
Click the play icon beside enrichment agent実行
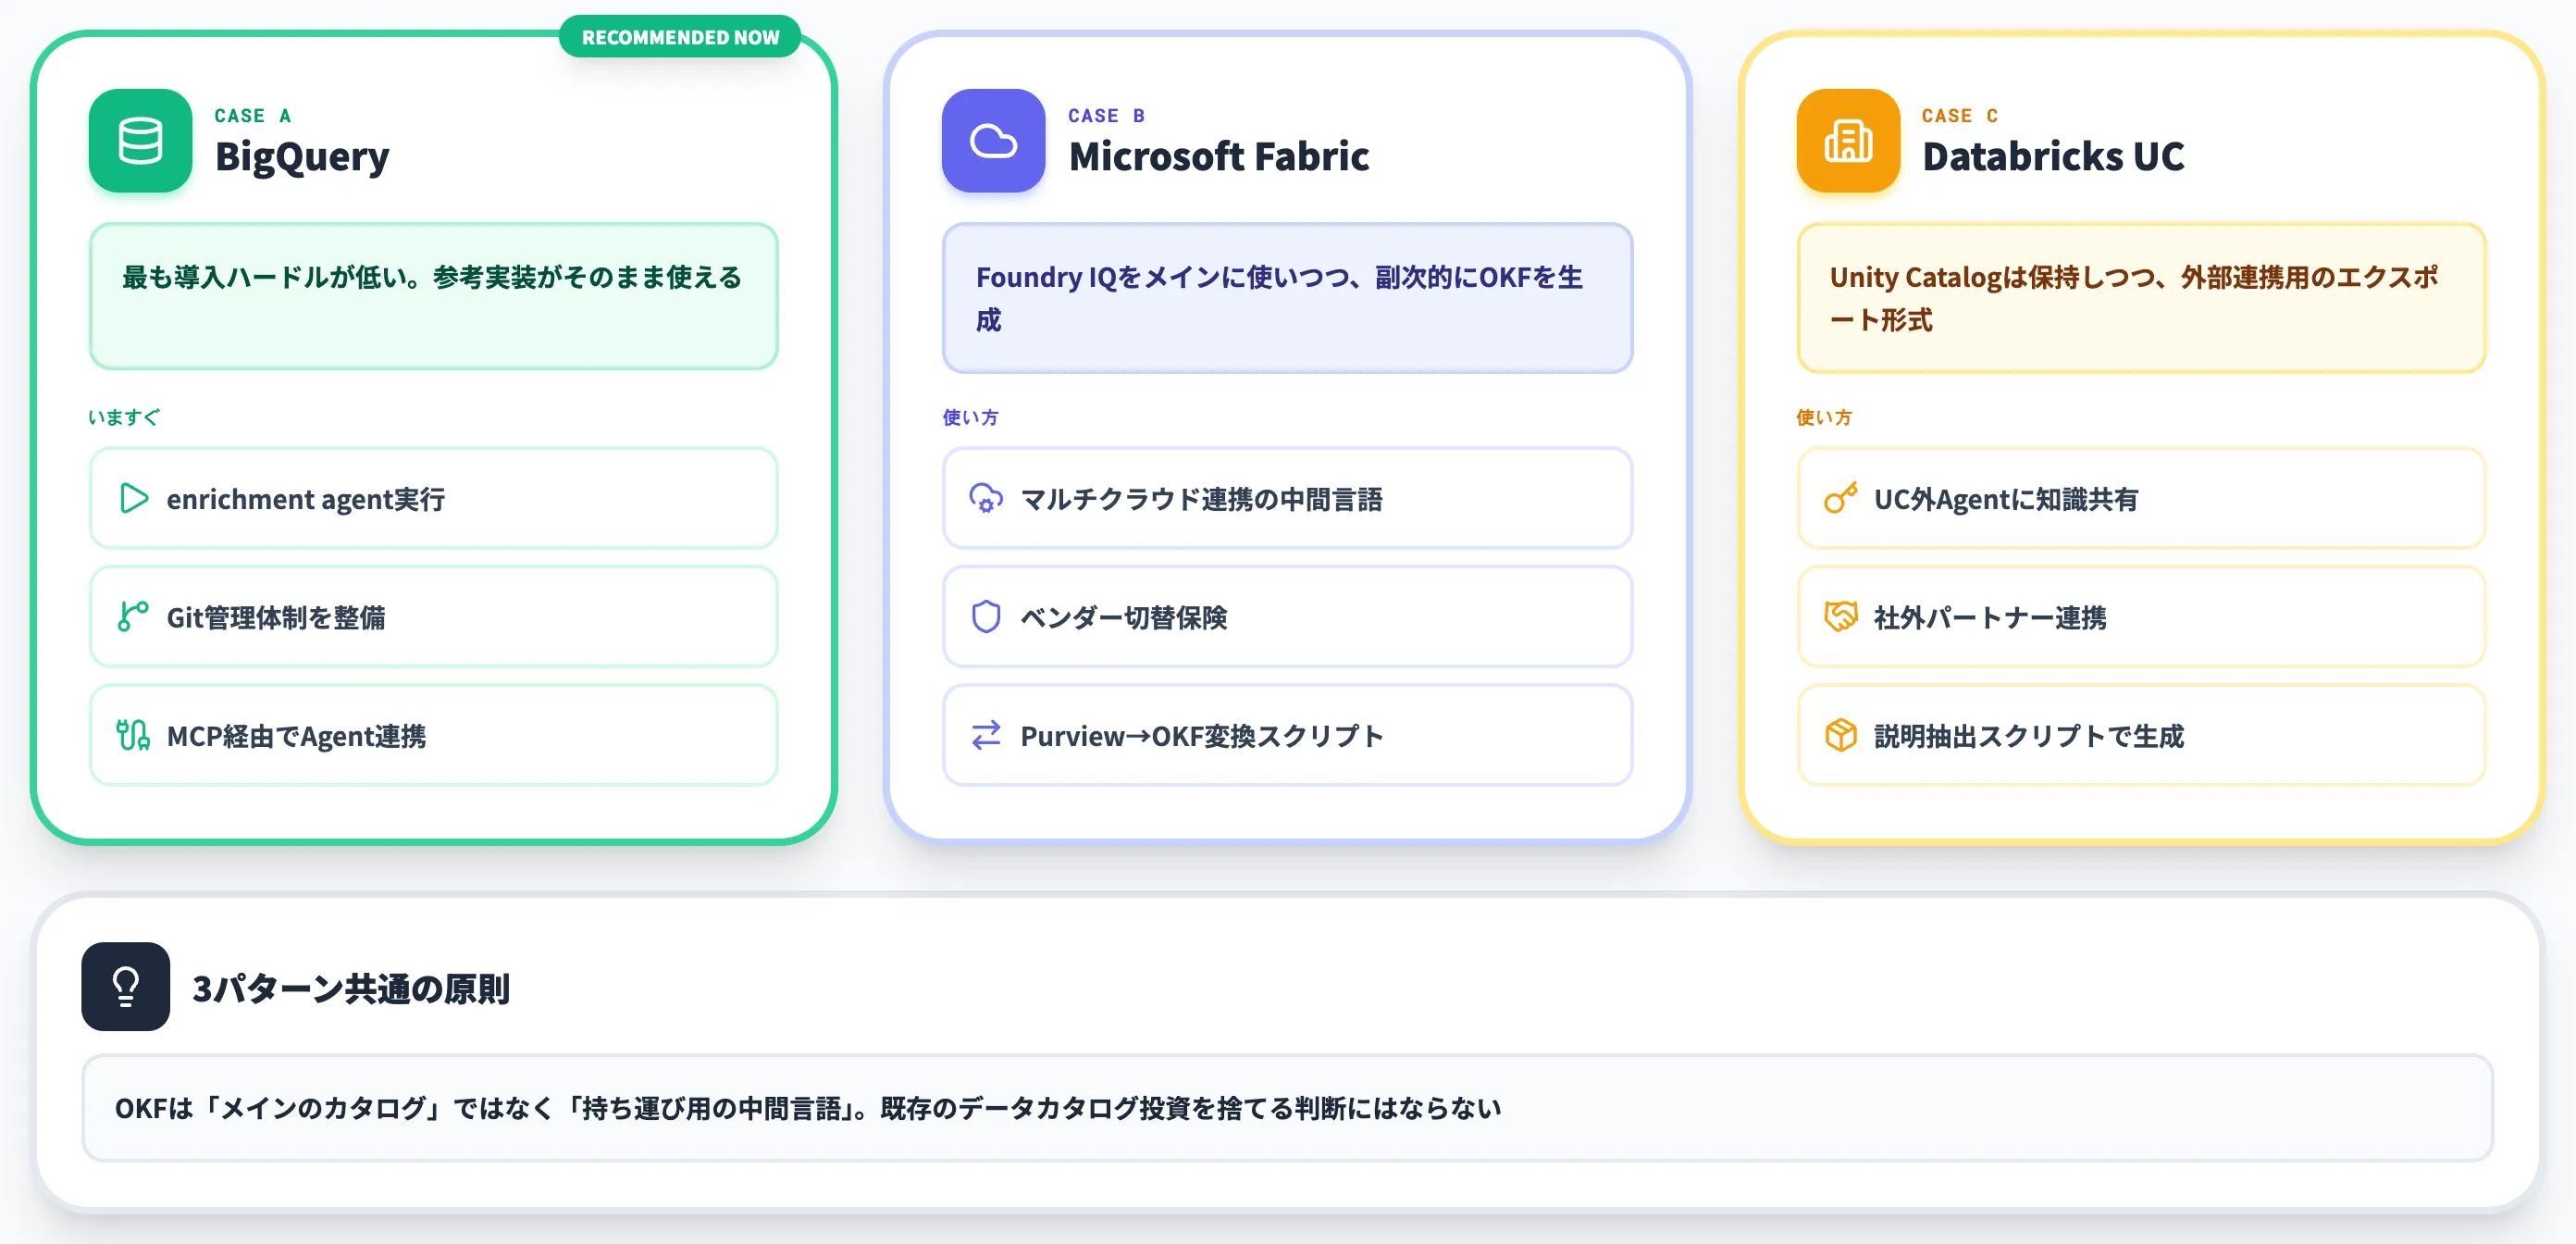pyautogui.click(x=133, y=498)
